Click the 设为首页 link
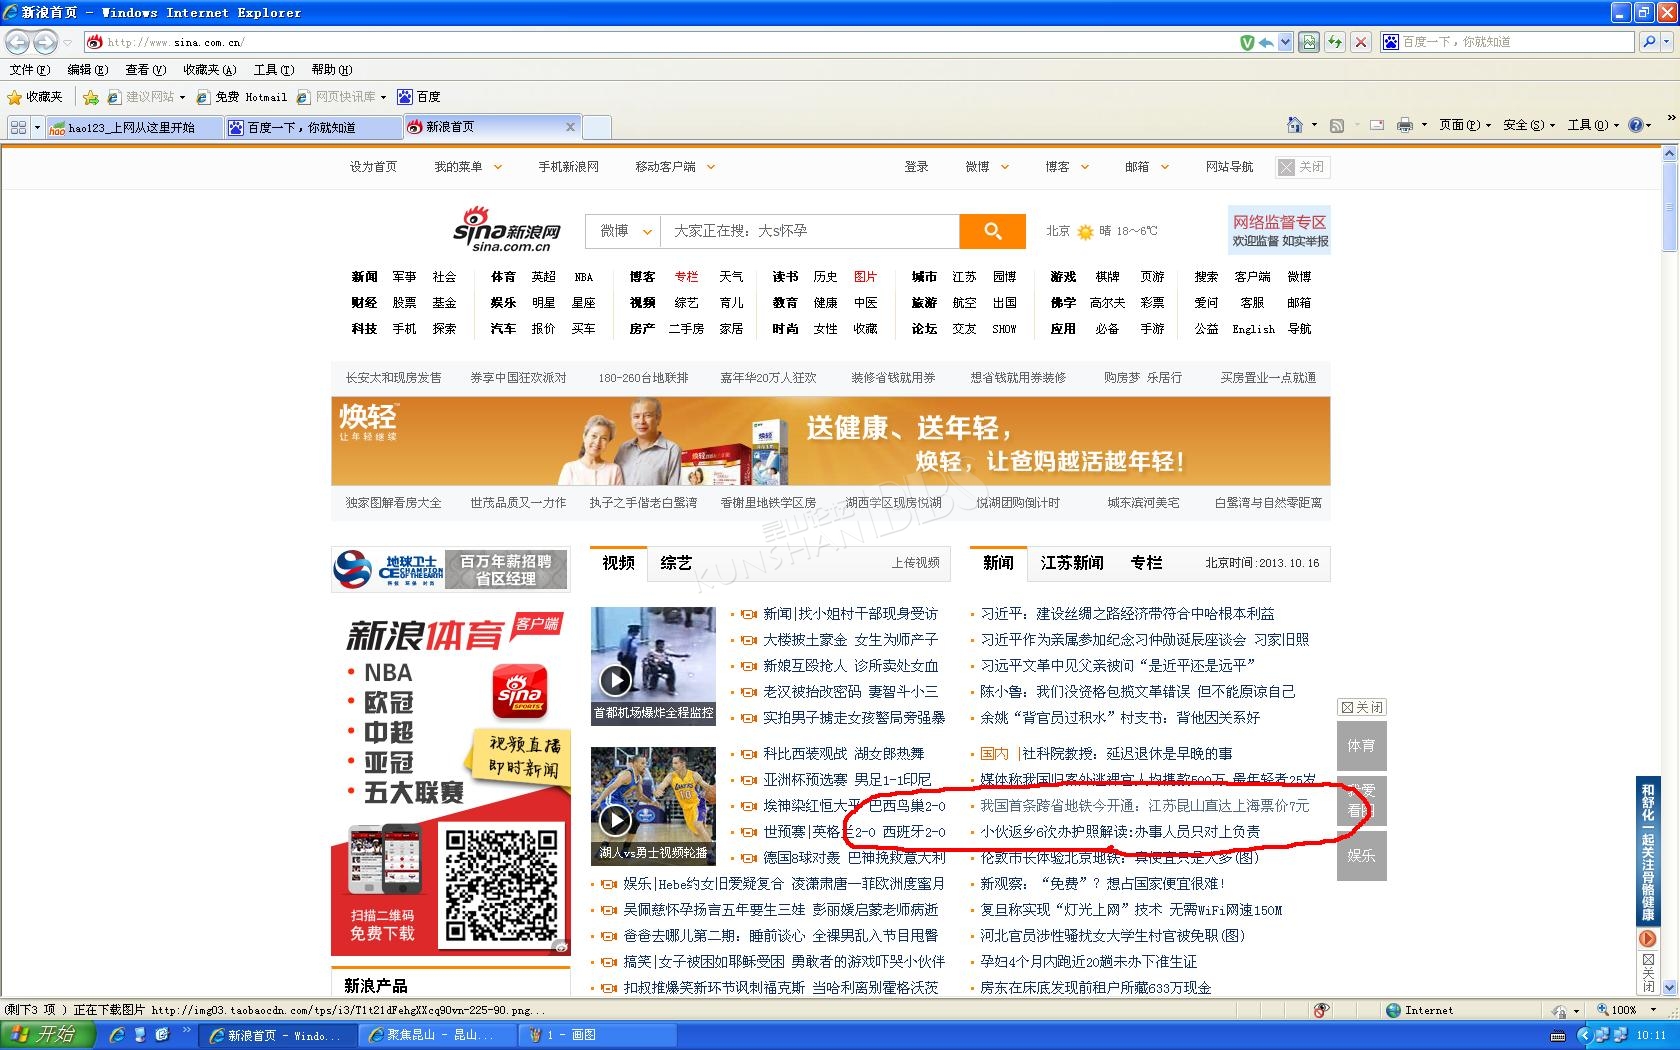 373,167
